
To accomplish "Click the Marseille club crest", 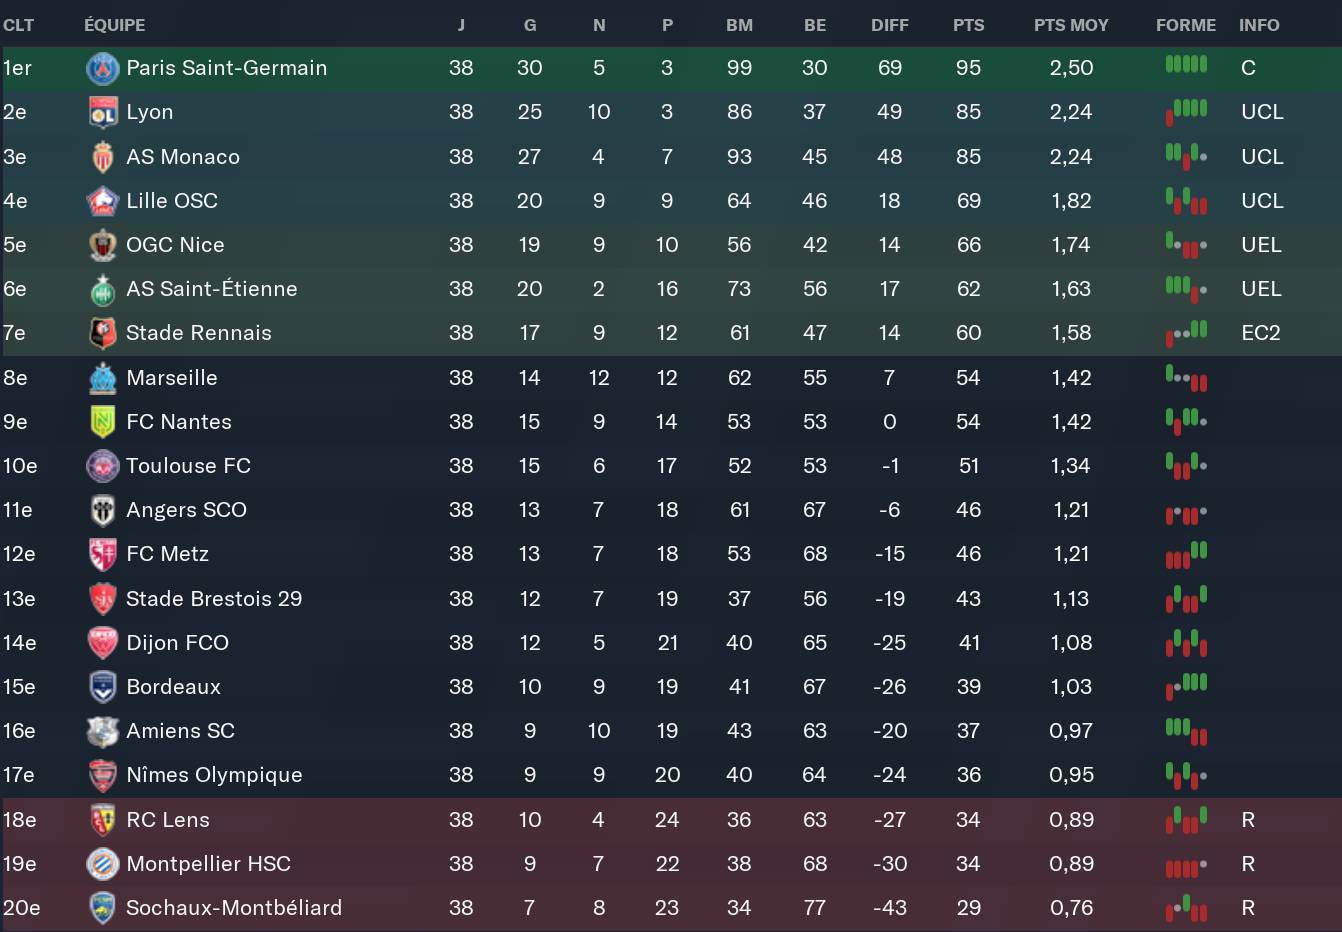I will point(102,378).
